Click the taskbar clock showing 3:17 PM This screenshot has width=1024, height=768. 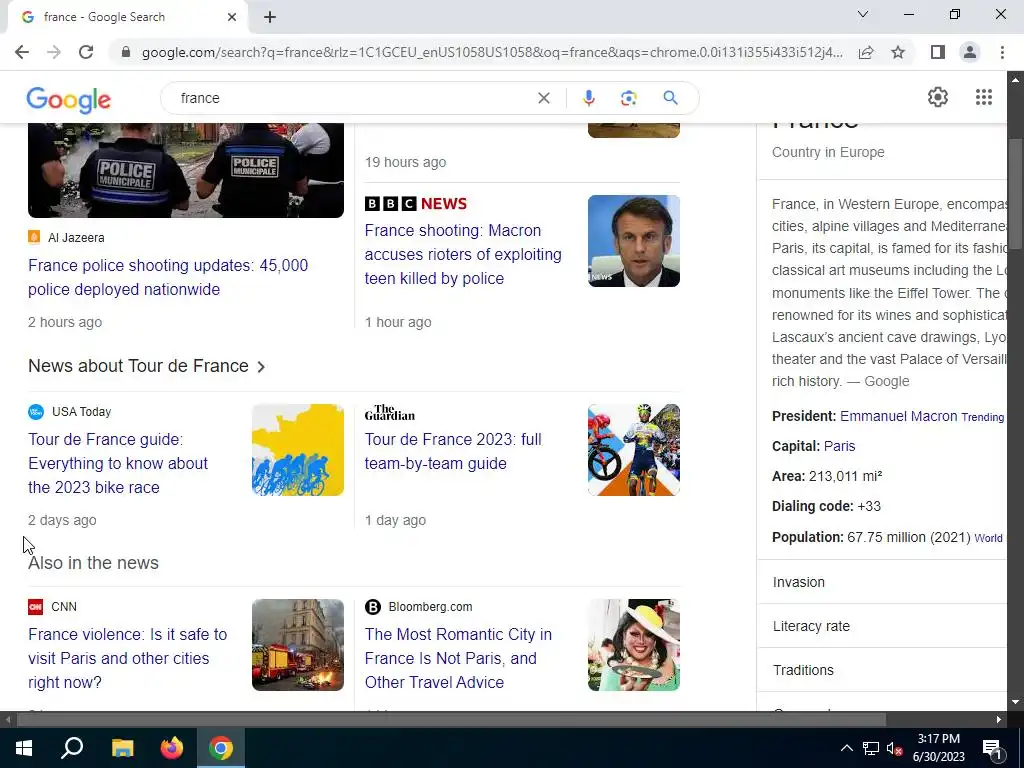tap(938, 748)
